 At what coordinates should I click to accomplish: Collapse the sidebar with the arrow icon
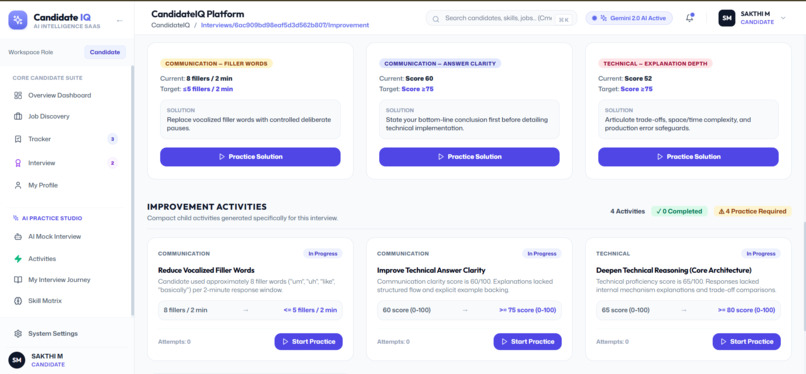[119, 21]
